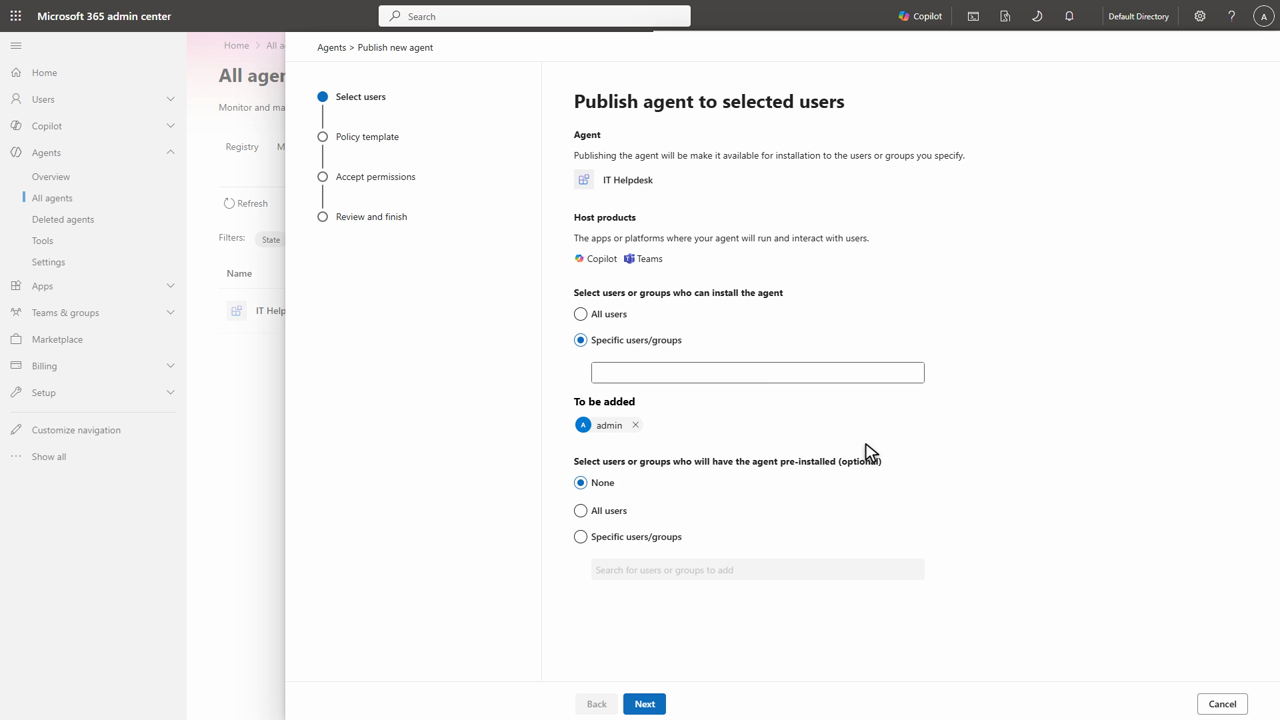Select Specific users/groups for pre-install
Screen dimensions: 1280x720
pos(580,537)
